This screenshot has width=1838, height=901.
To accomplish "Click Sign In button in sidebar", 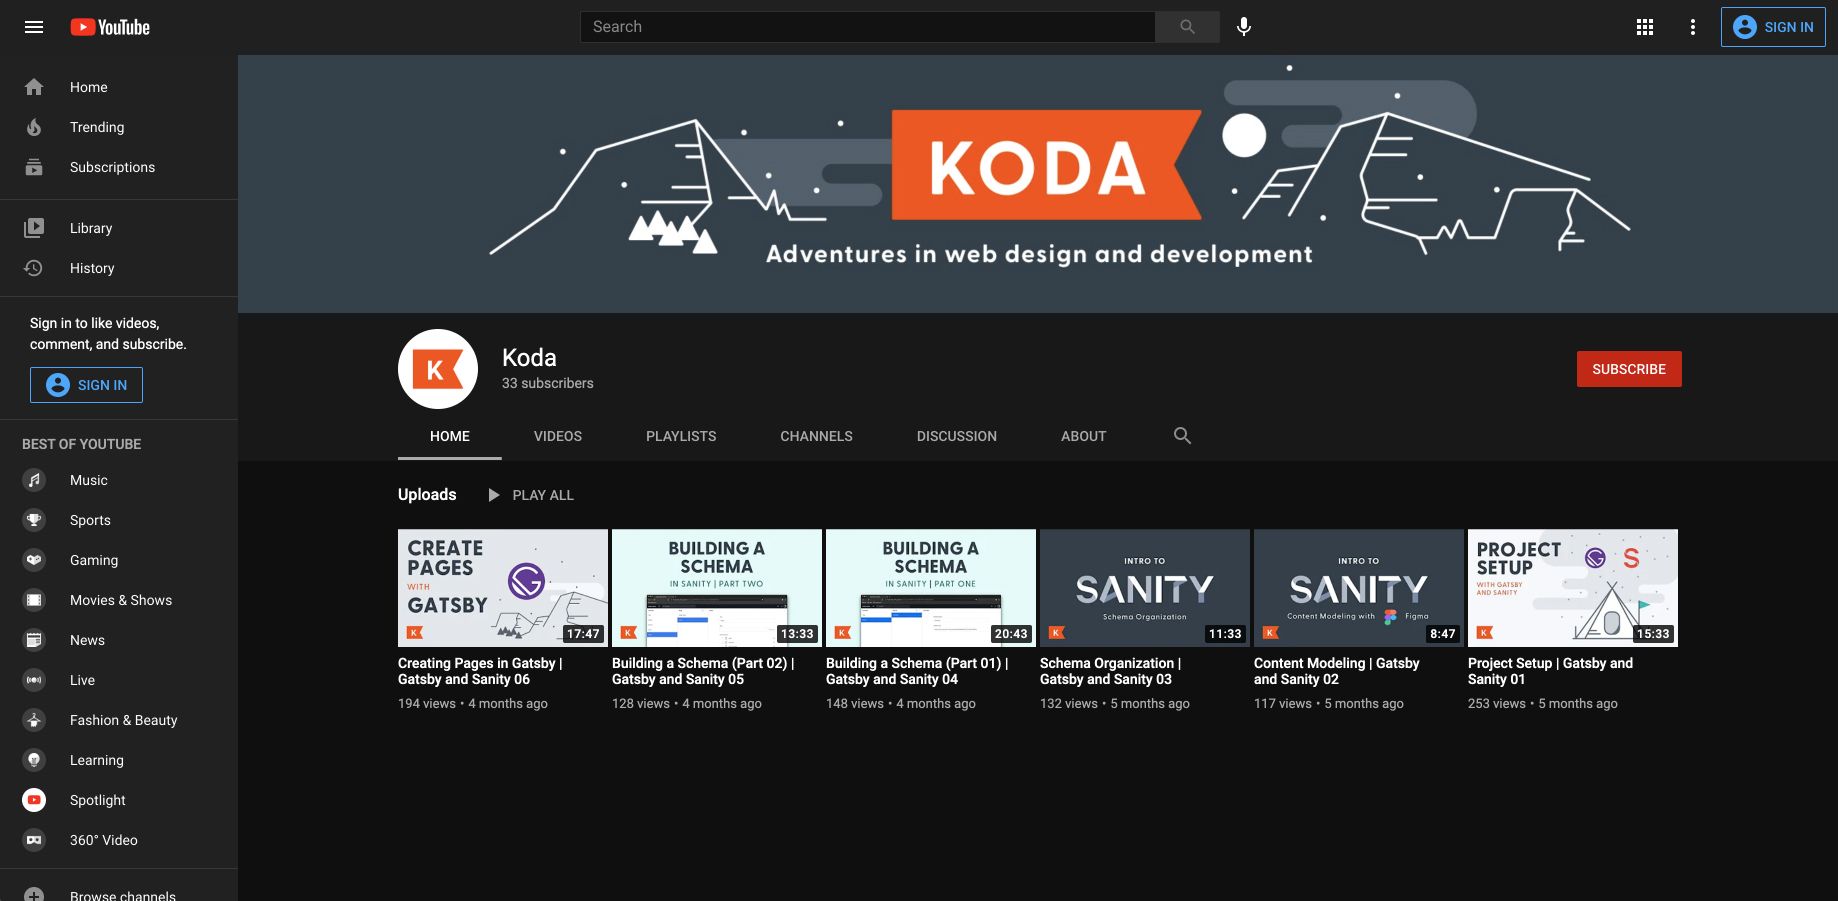I will (86, 385).
